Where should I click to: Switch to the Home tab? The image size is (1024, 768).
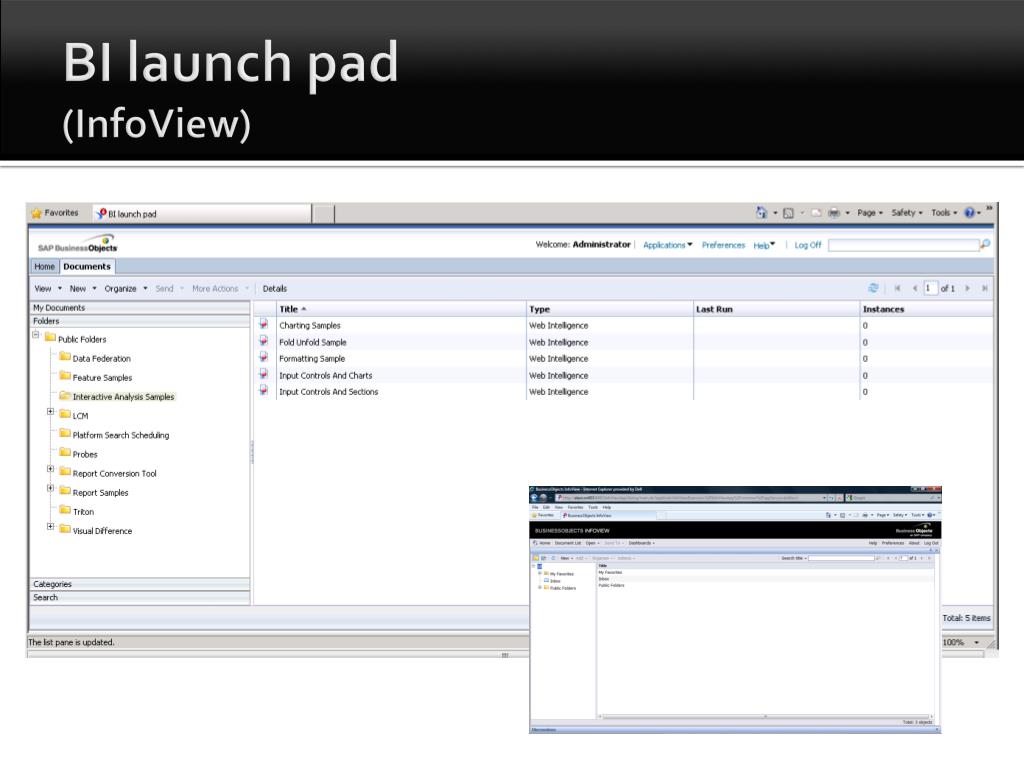pyautogui.click(x=44, y=266)
